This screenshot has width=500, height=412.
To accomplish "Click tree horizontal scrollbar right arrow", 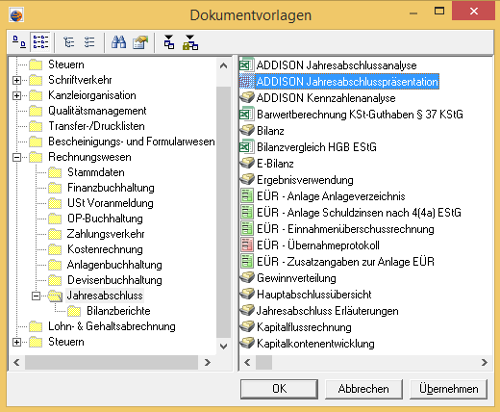I will tap(207, 362).
